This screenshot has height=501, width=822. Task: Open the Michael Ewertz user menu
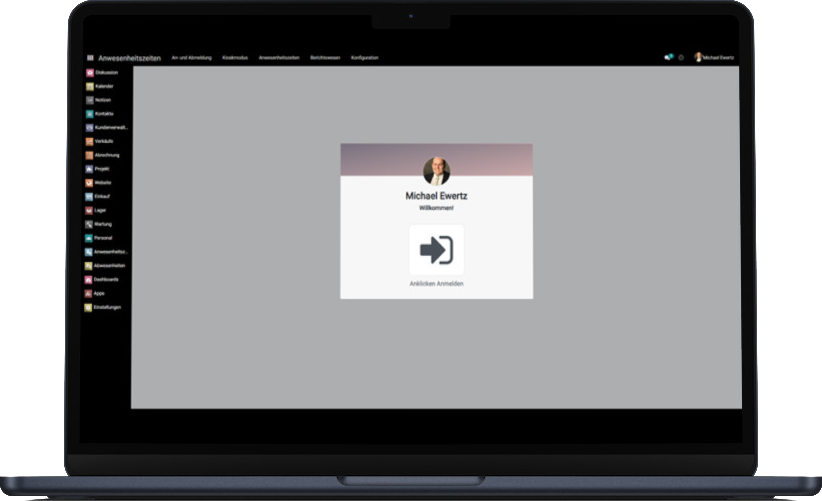(714, 58)
